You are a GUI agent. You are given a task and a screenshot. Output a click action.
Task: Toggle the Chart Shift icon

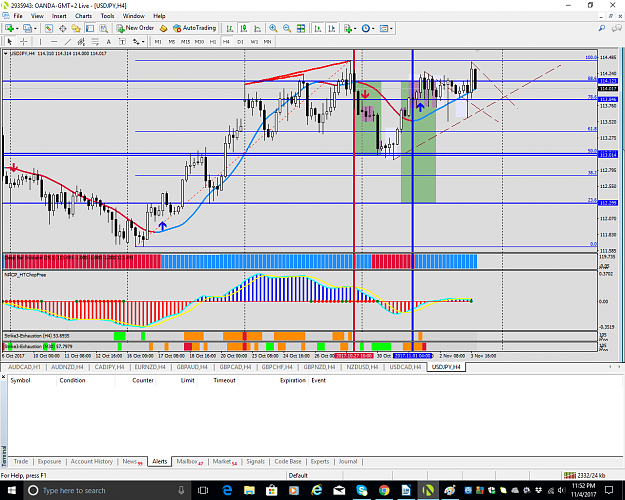(x=332, y=28)
